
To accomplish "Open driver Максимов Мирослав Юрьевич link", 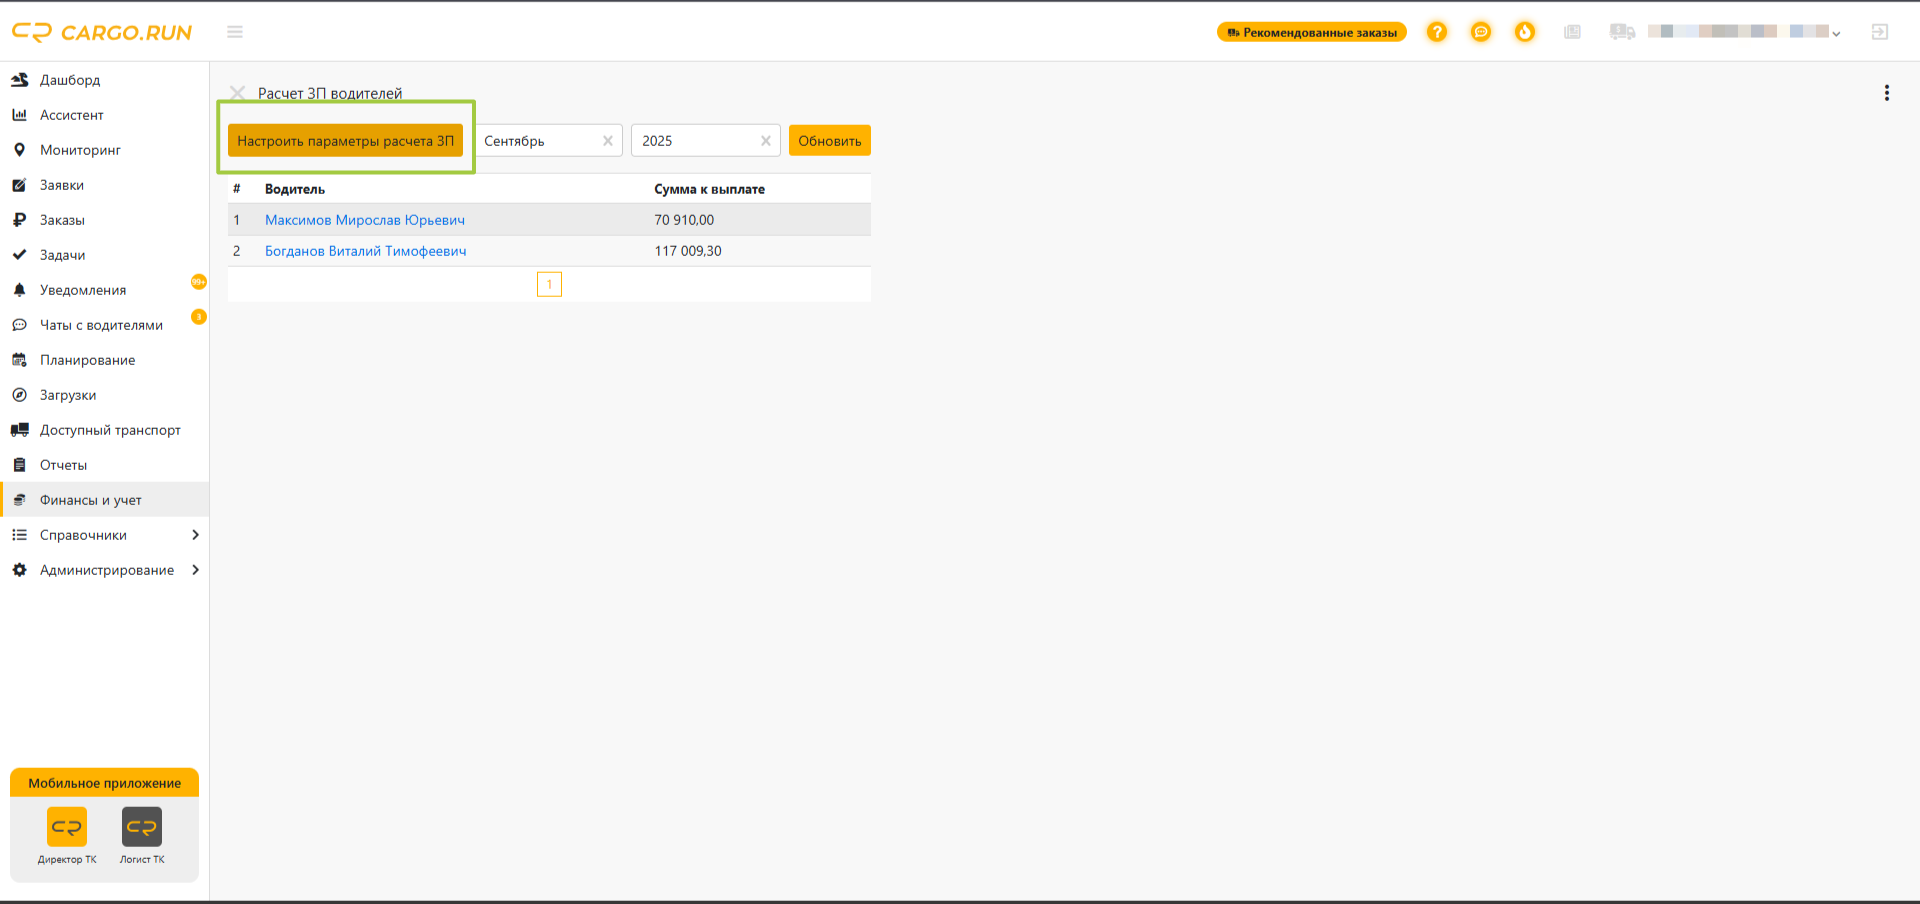I will click(x=365, y=220).
